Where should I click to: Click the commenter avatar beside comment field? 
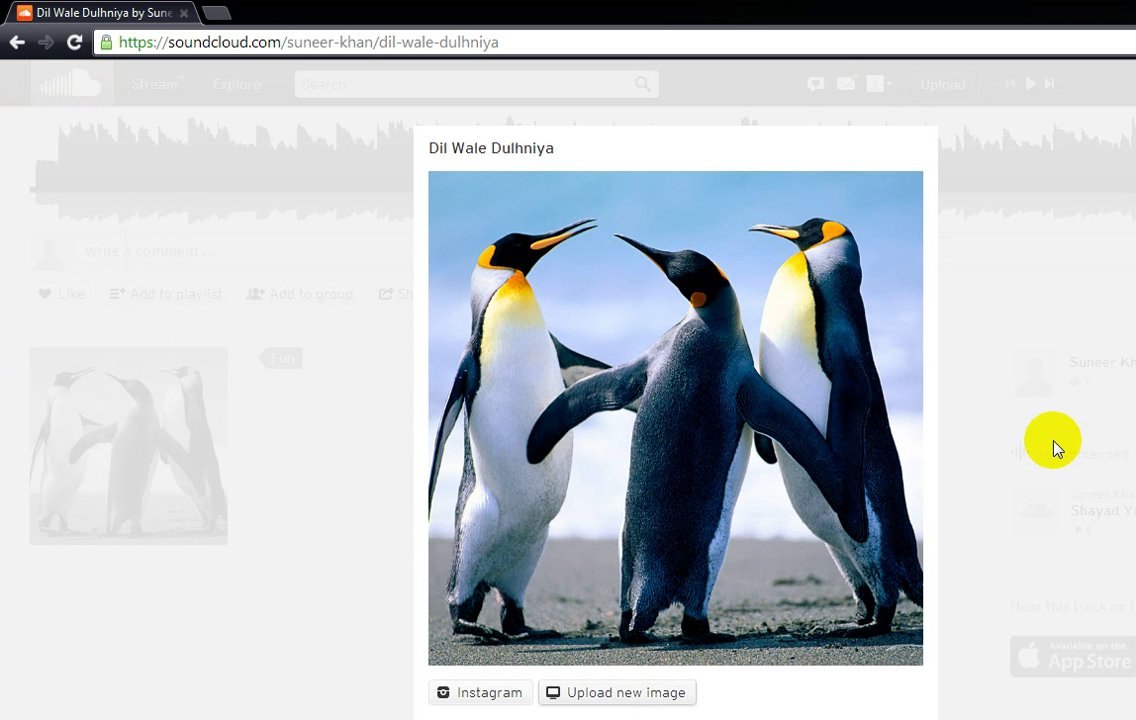(50, 253)
